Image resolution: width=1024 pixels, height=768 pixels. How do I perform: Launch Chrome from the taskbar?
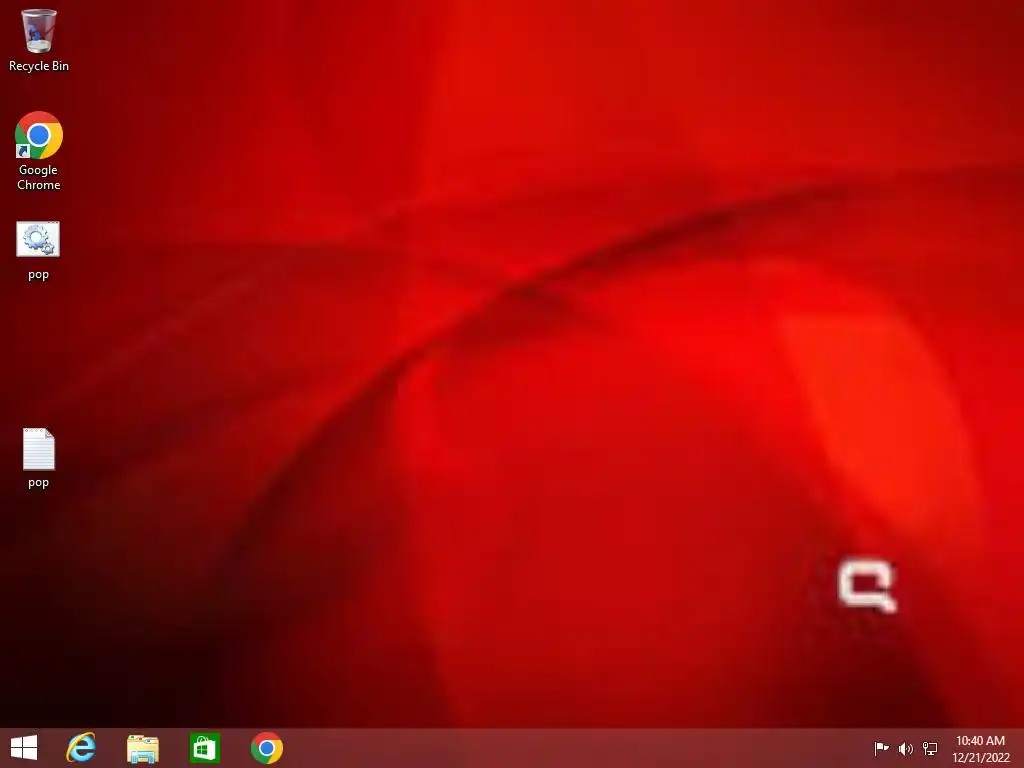coord(266,748)
